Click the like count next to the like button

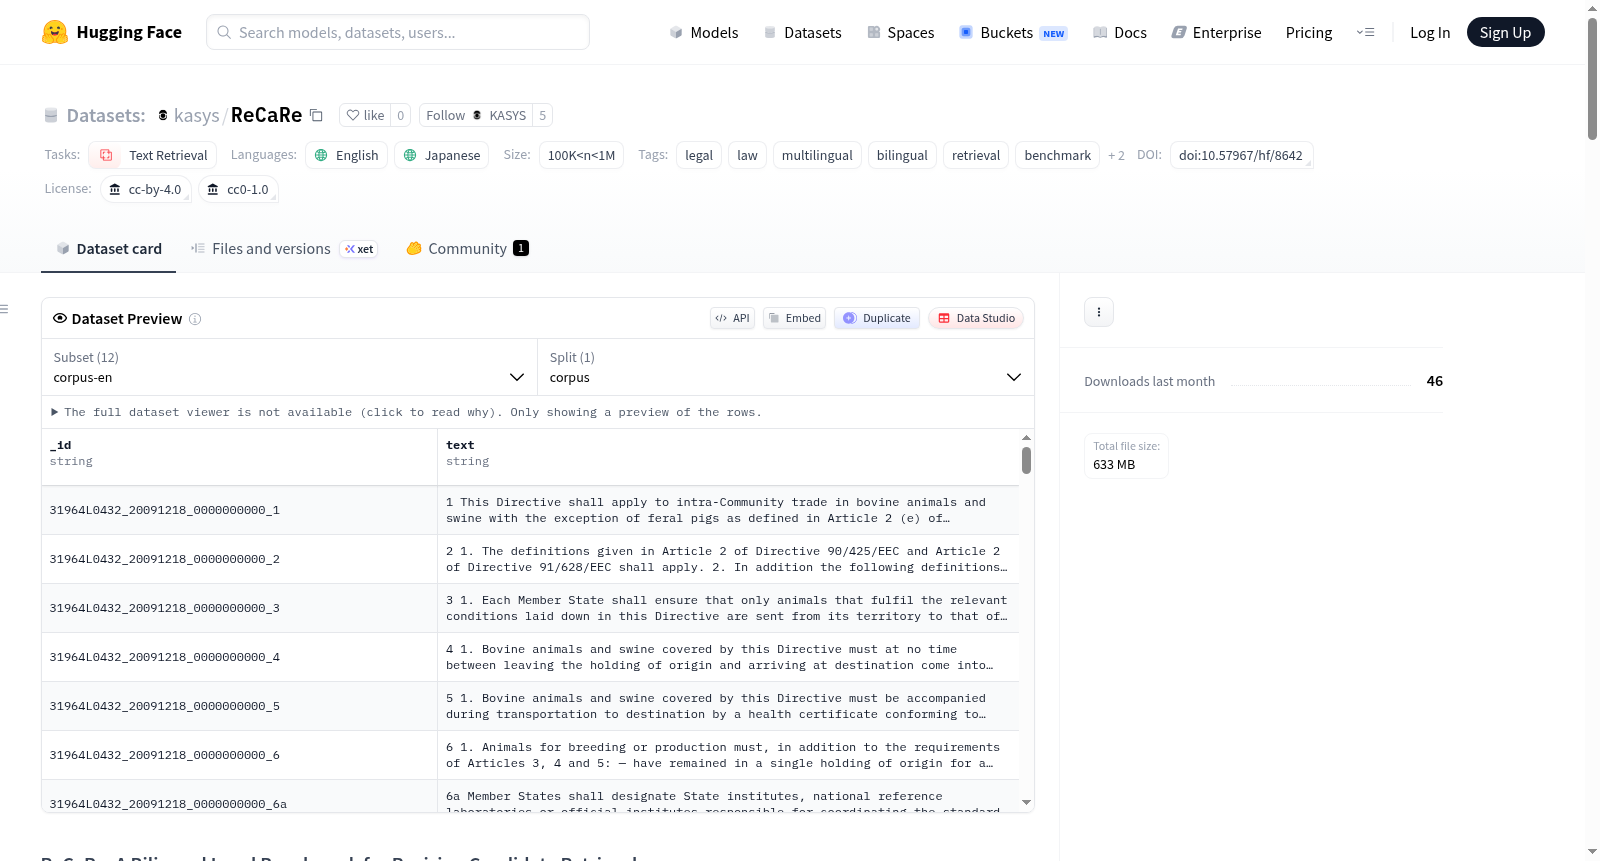coord(401,115)
